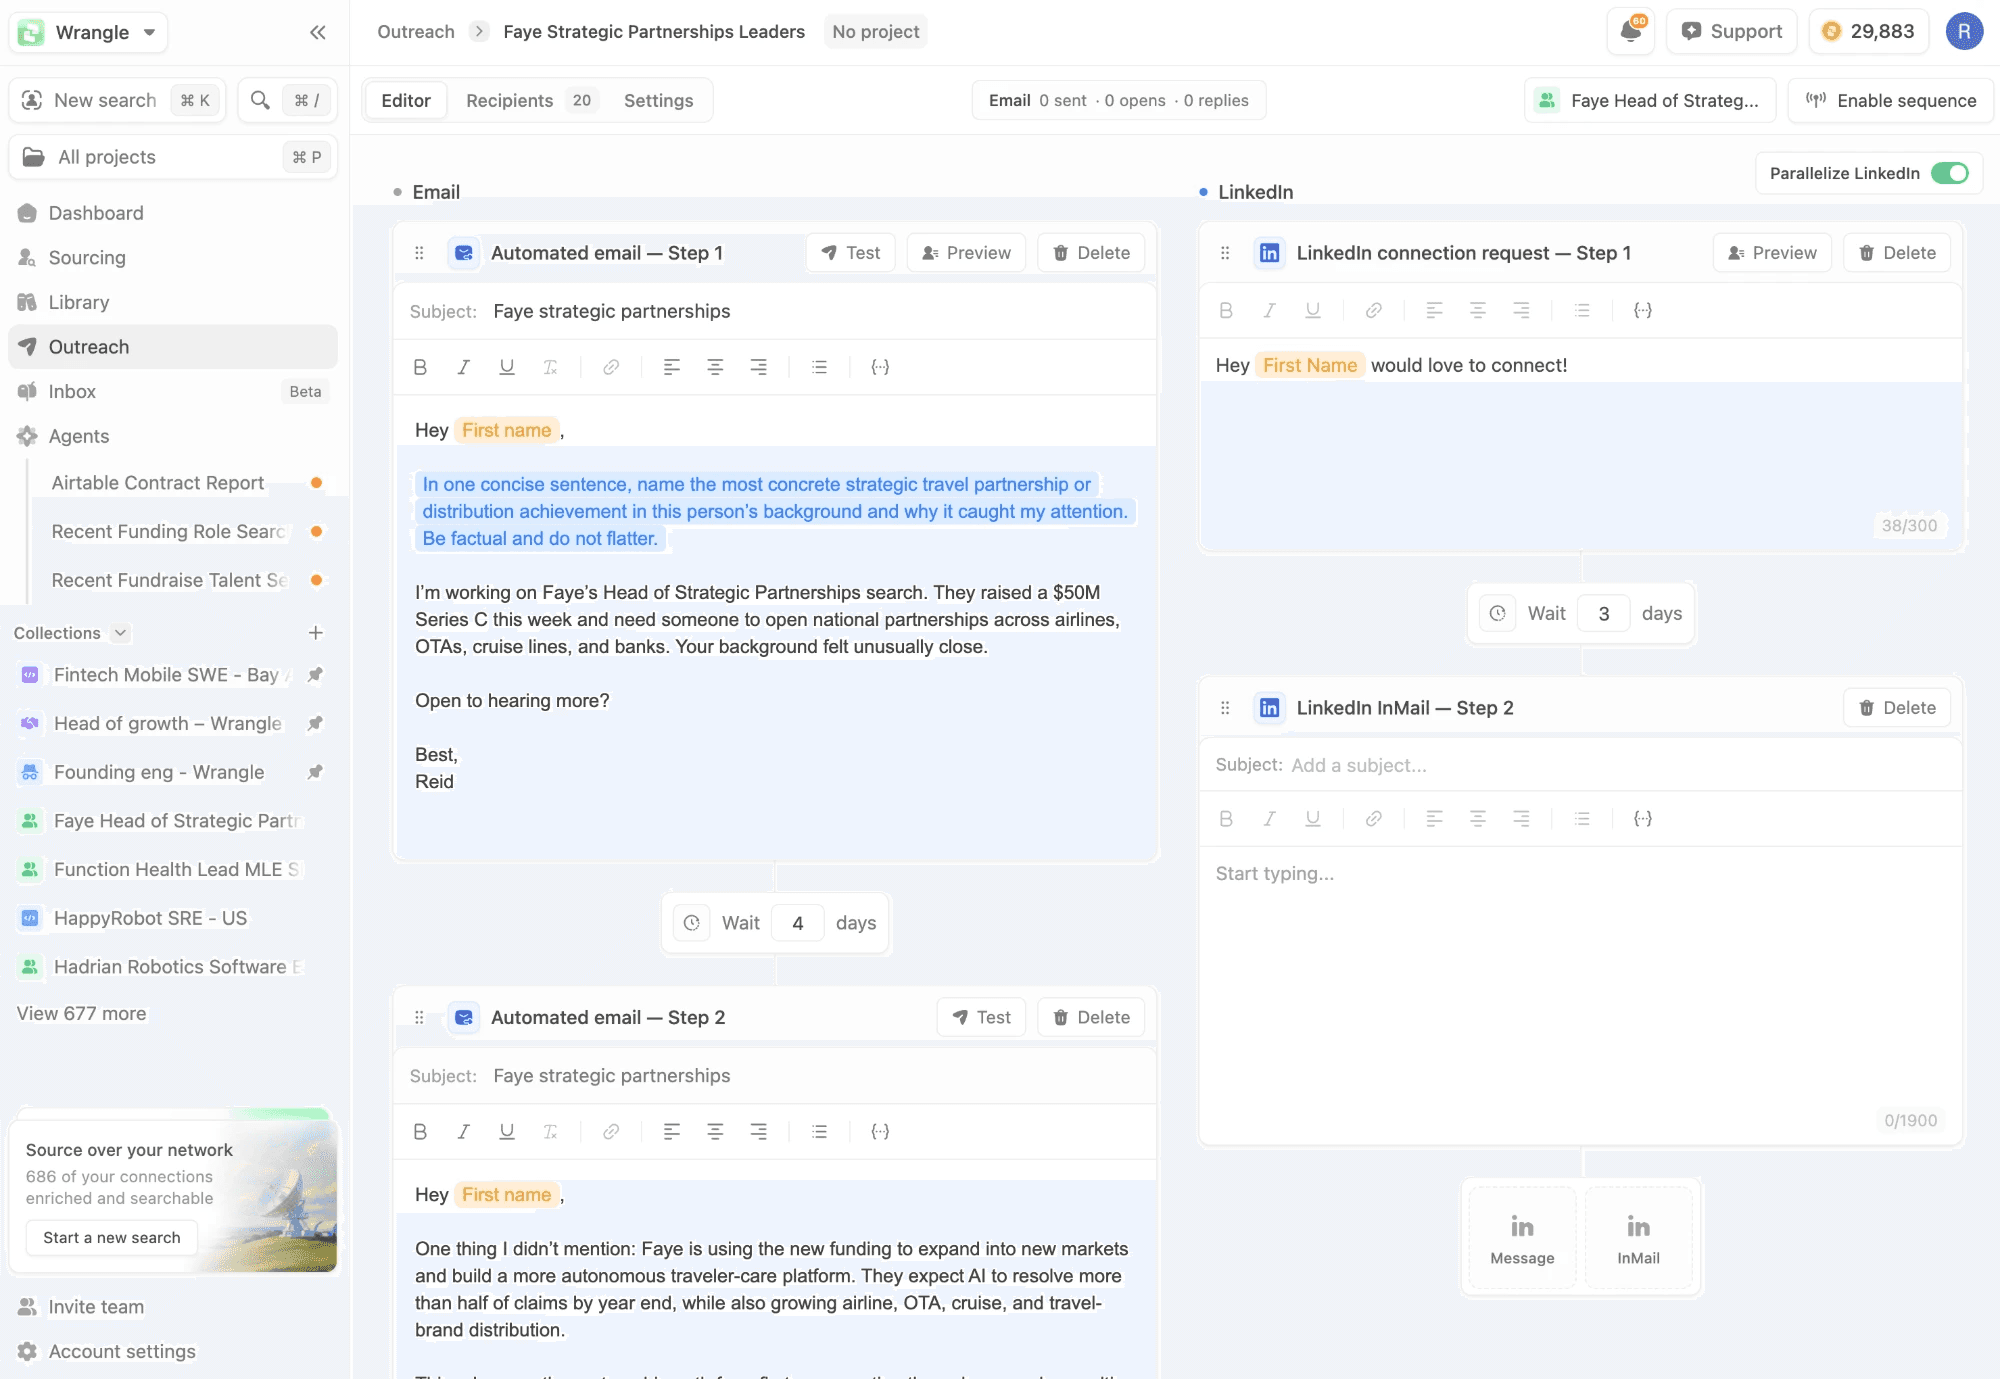Open Sourcing in sidebar
This screenshot has width=2000, height=1379.
click(x=173, y=257)
